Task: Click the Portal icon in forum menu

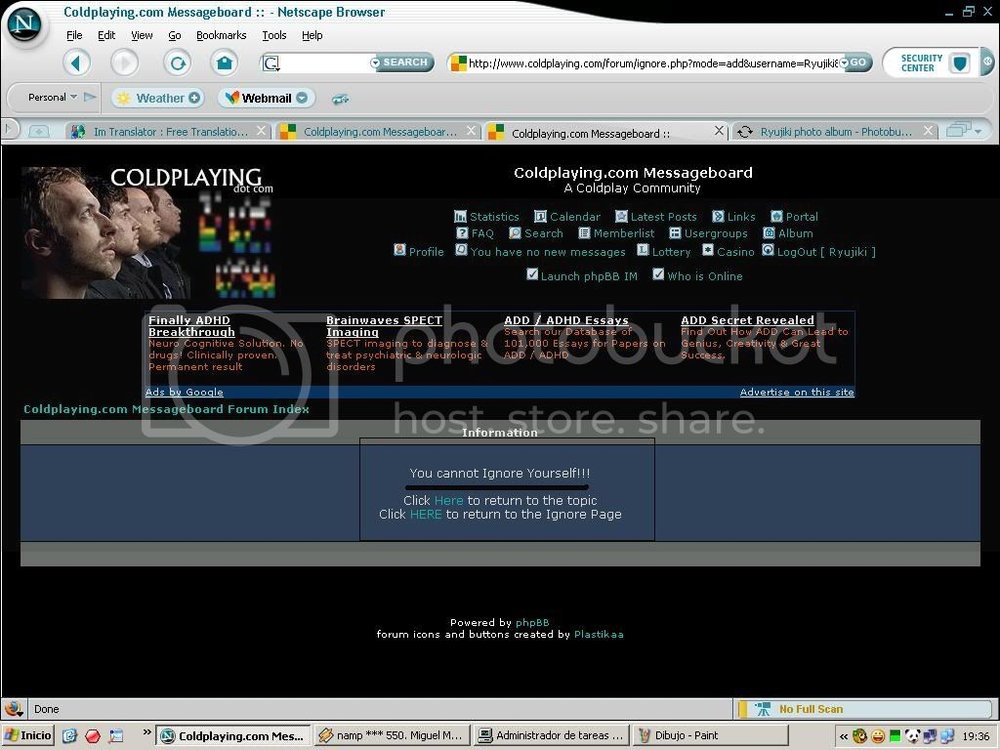Action: pyautogui.click(x=776, y=216)
